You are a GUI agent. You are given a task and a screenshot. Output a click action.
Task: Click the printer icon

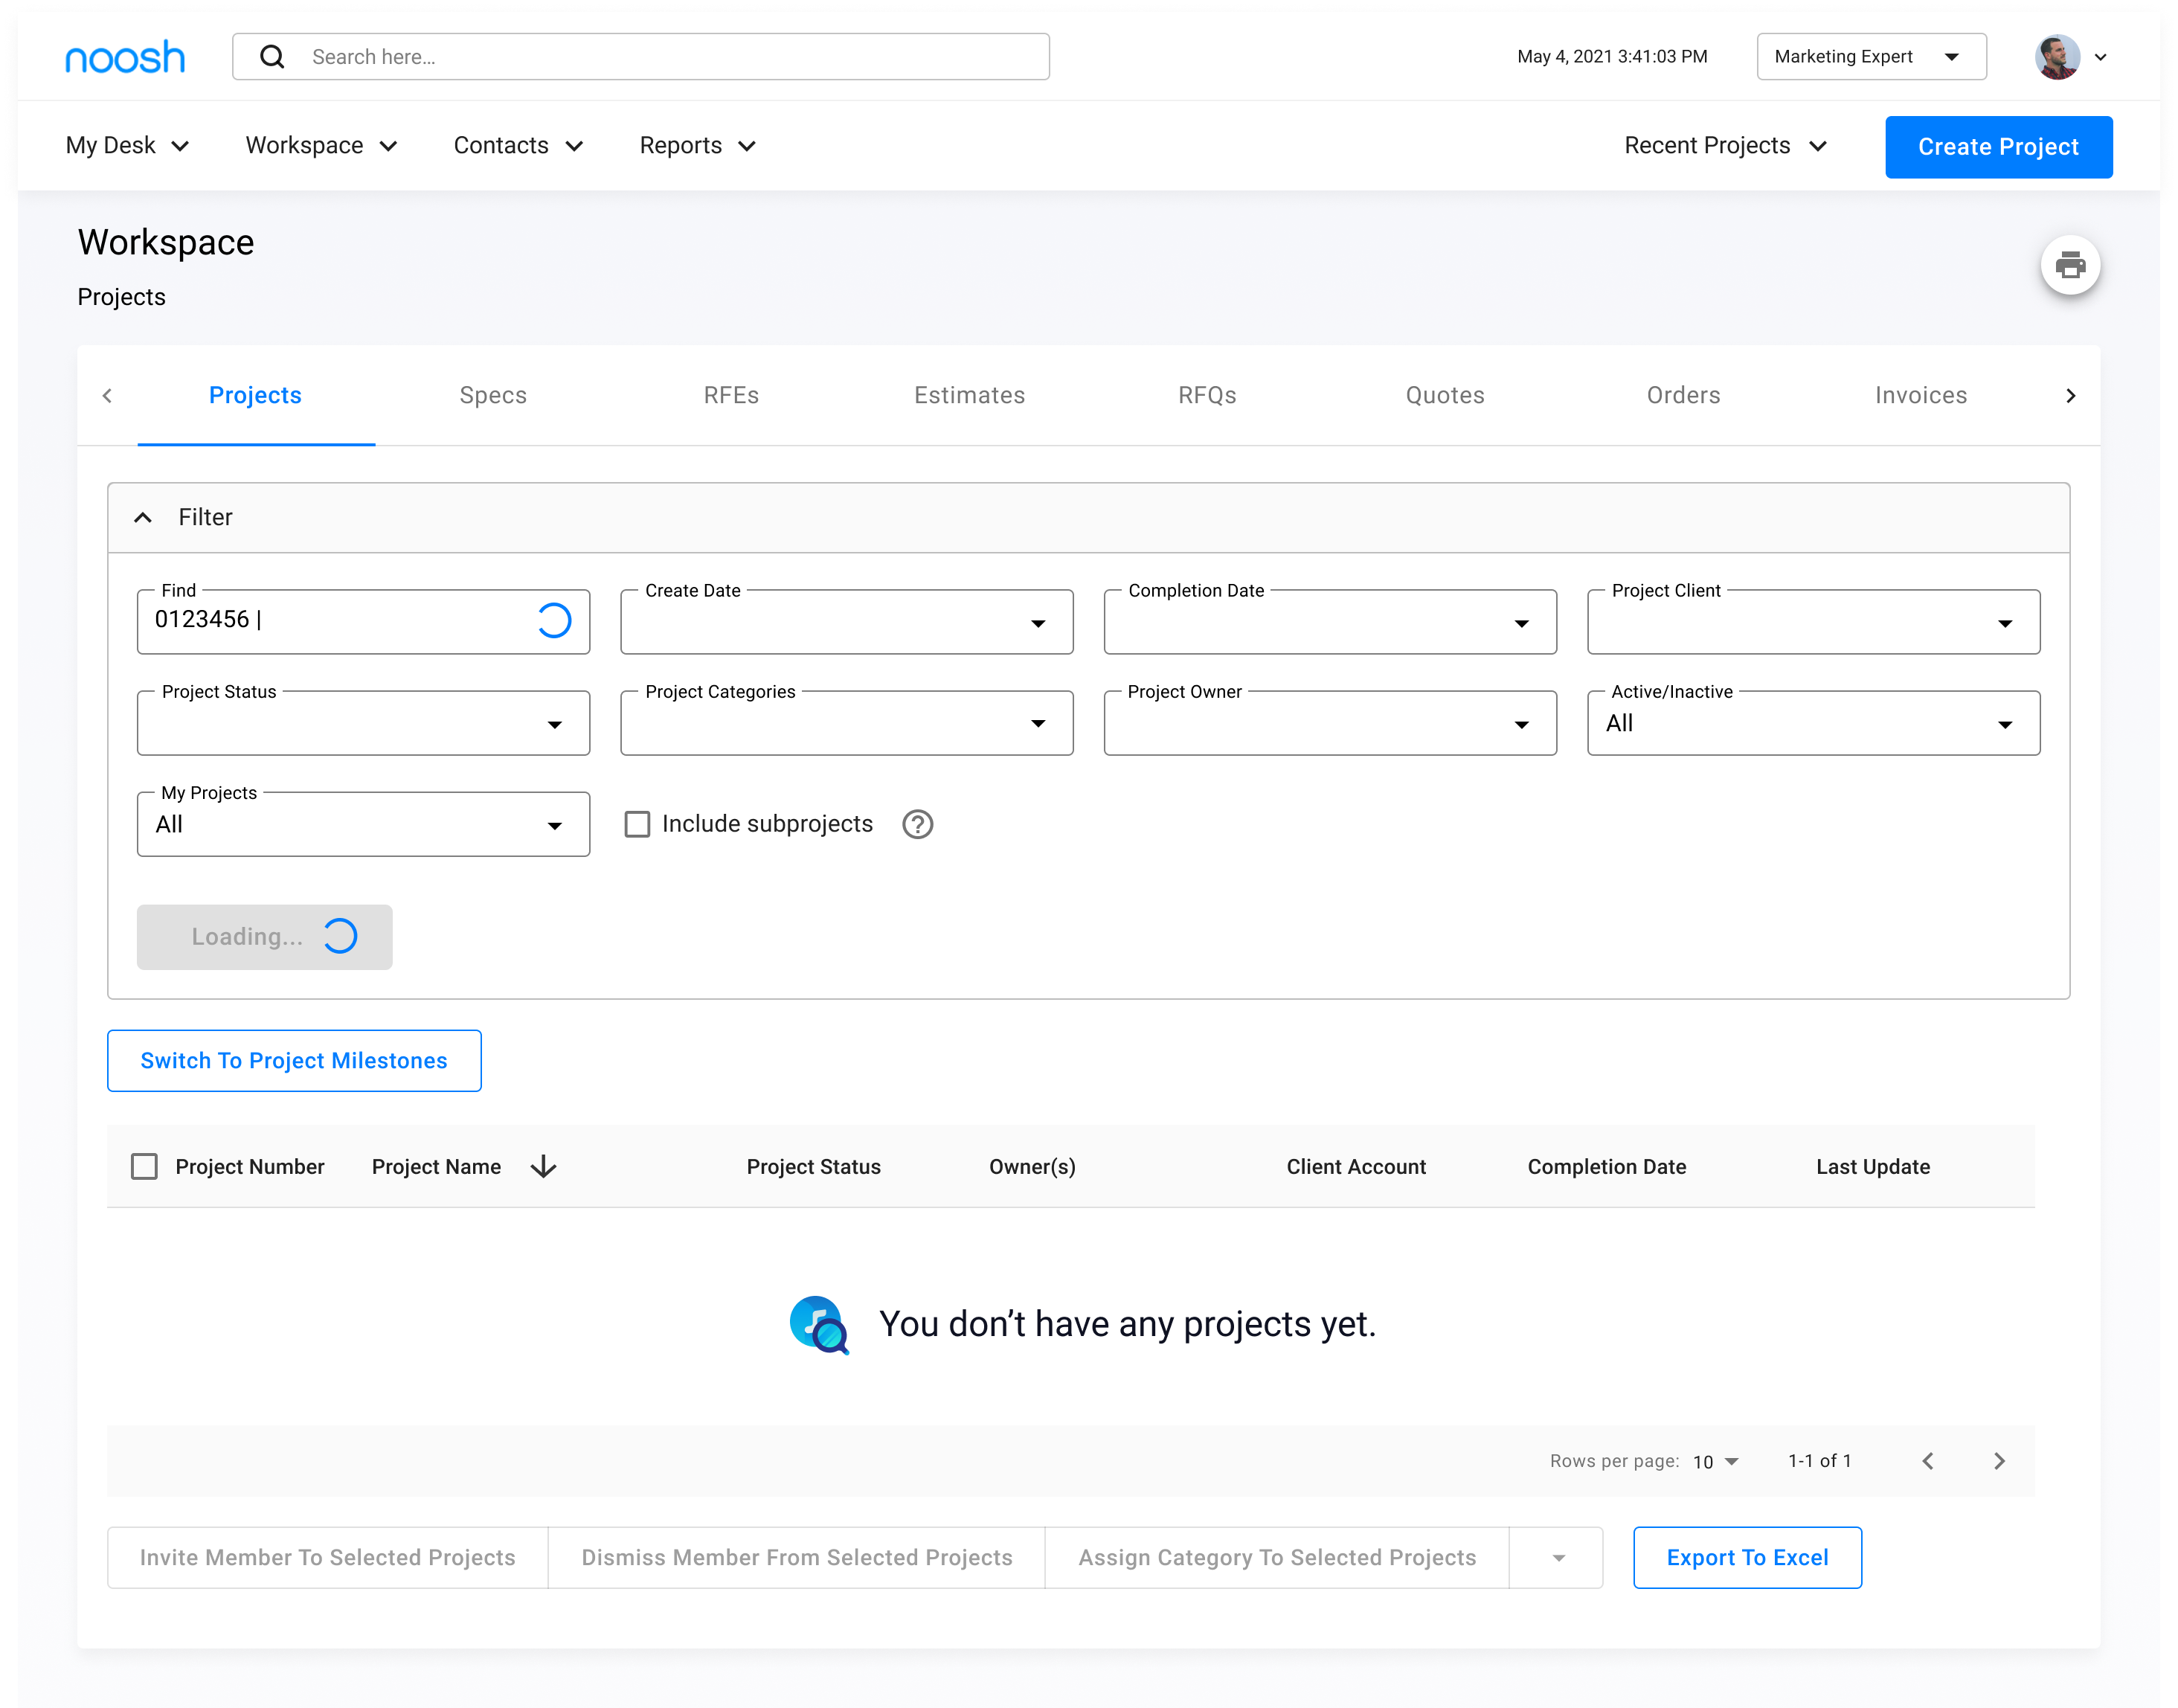pos(2069,265)
